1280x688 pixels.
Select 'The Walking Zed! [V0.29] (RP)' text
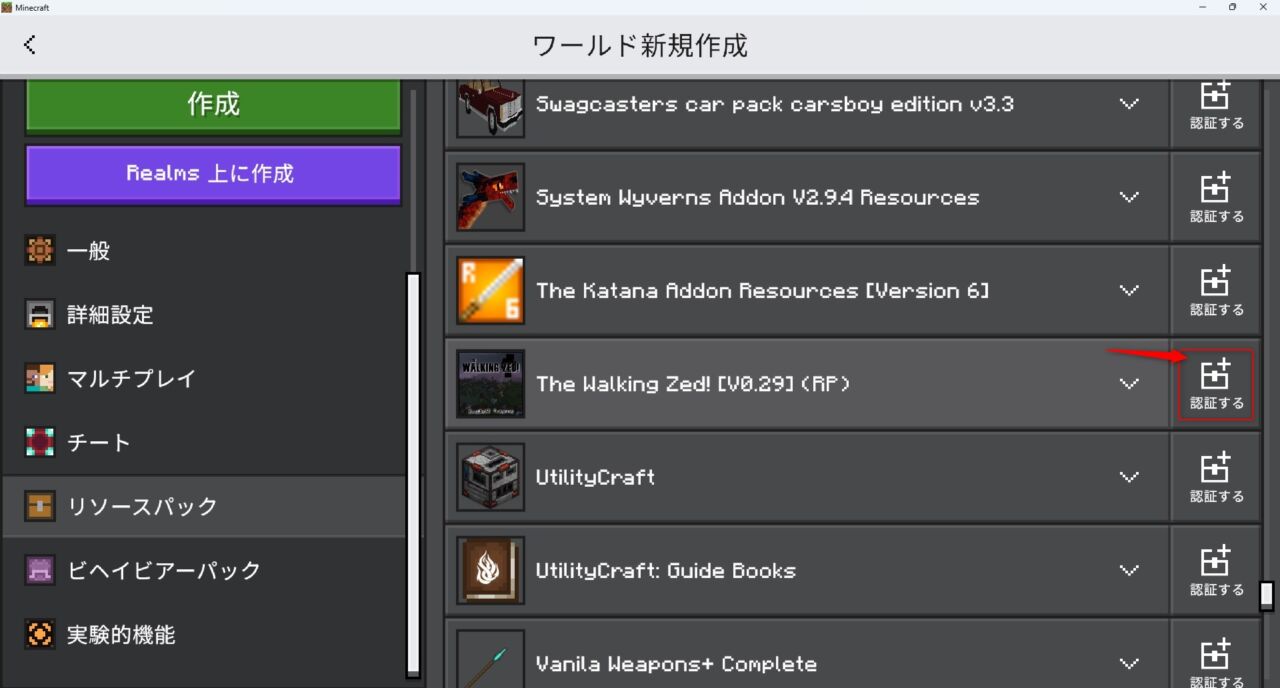click(693, 384)
